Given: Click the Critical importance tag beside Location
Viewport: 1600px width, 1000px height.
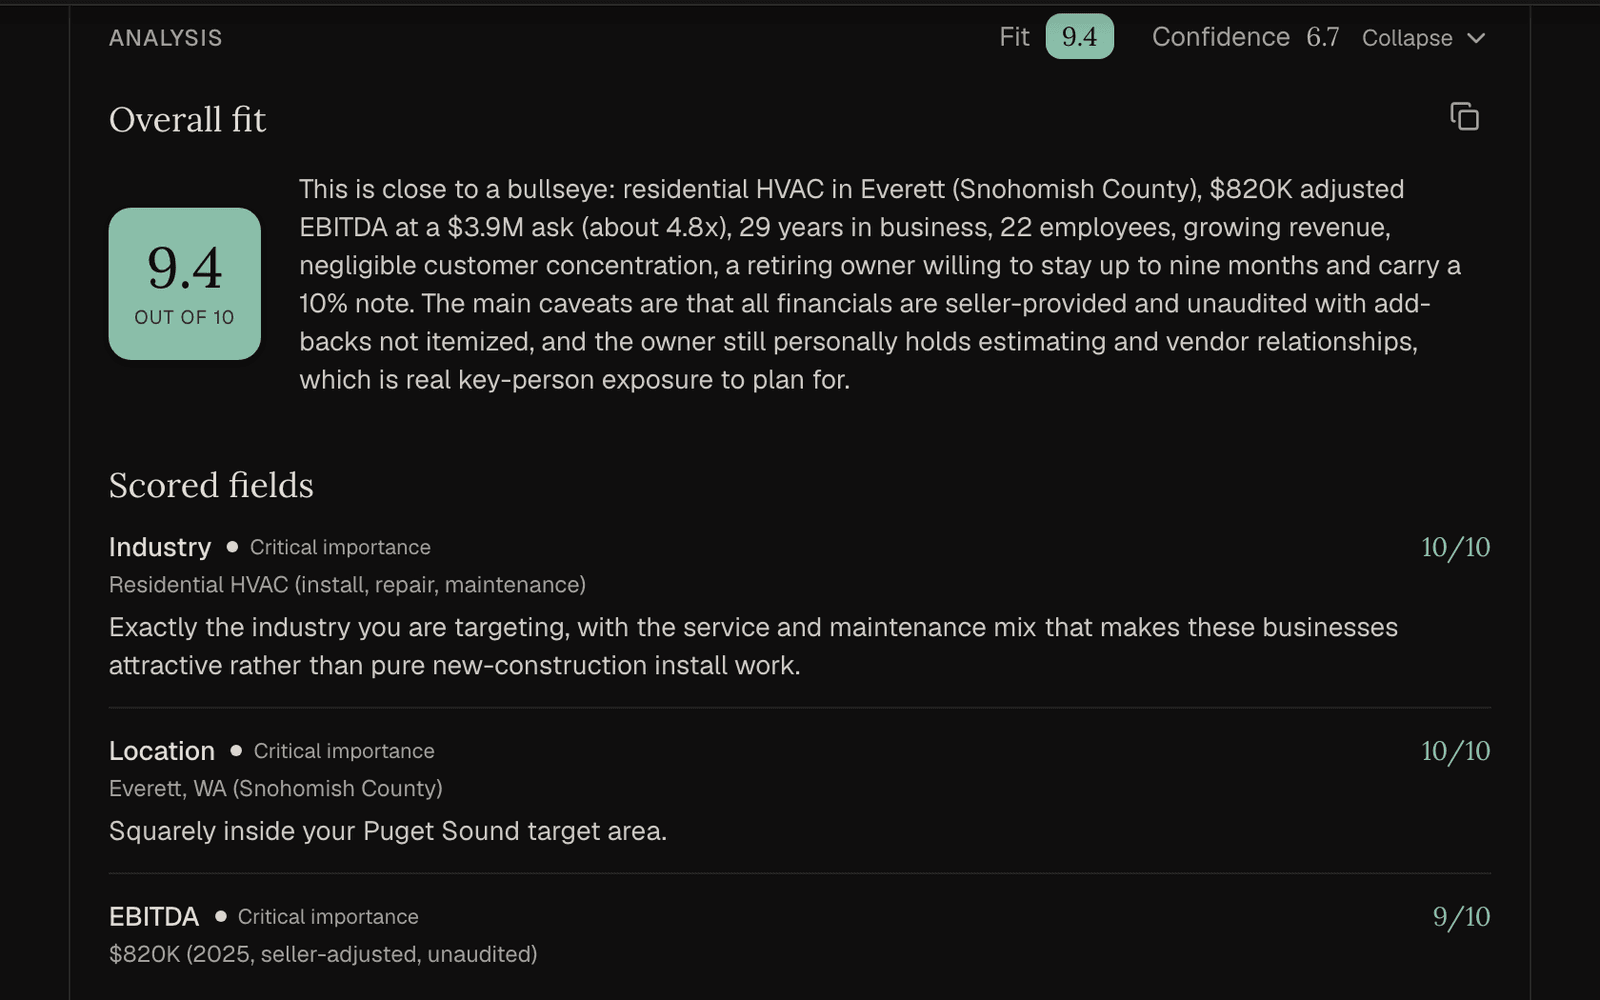Looking at the screenshot, I should click(x=344, y=751).
